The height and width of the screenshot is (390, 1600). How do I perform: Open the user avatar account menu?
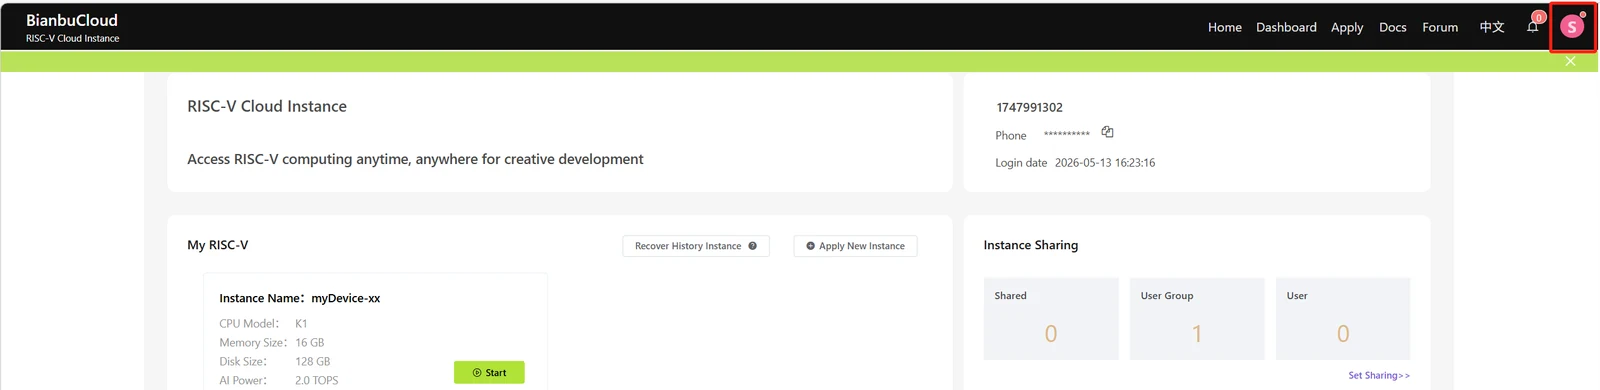click(1572, 27)
